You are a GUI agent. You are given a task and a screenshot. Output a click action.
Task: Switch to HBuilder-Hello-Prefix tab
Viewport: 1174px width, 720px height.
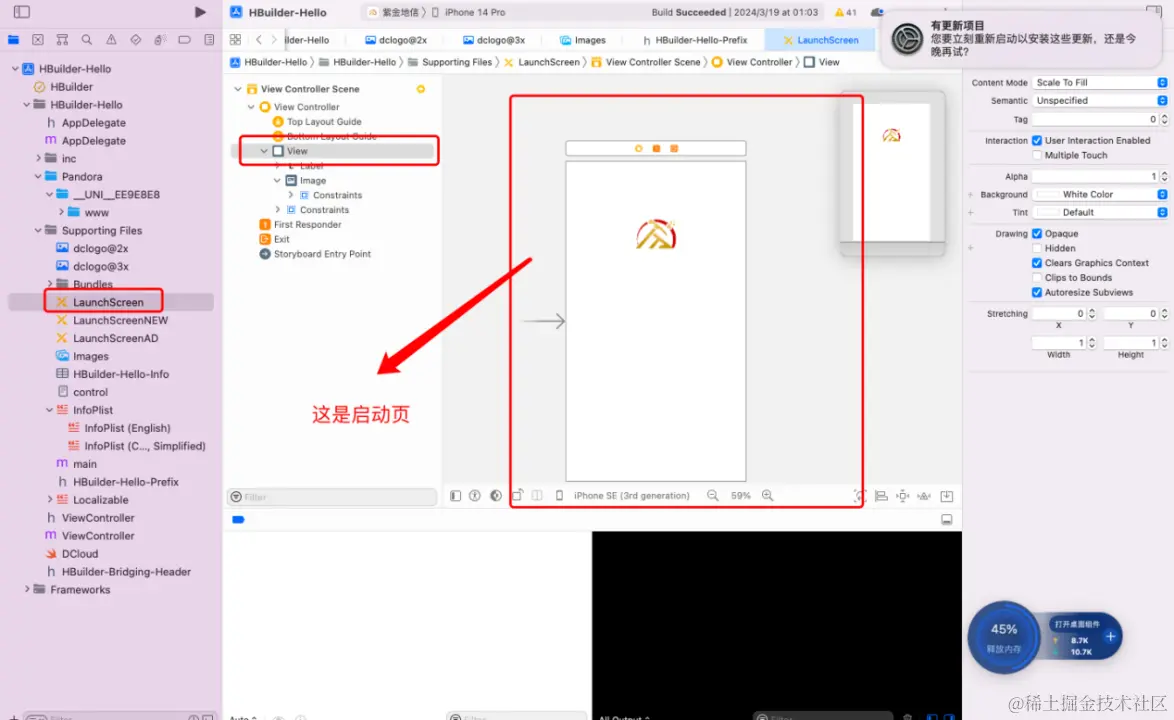(695, 40)
